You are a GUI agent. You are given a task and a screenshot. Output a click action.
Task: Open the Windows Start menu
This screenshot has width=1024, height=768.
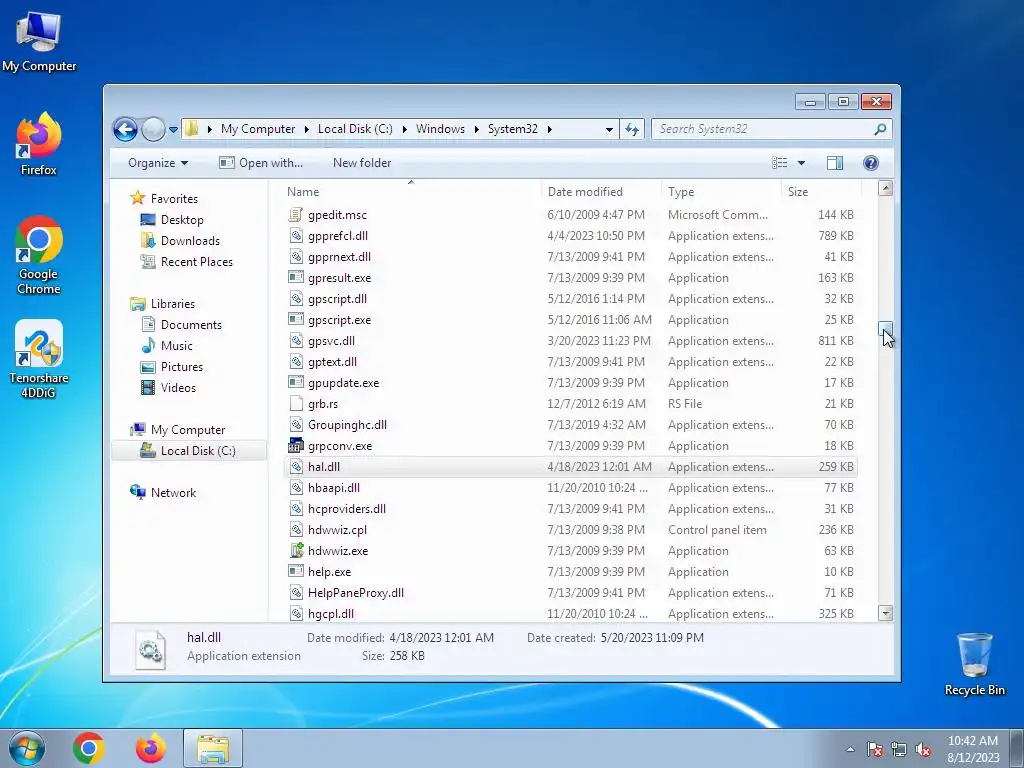27,748
